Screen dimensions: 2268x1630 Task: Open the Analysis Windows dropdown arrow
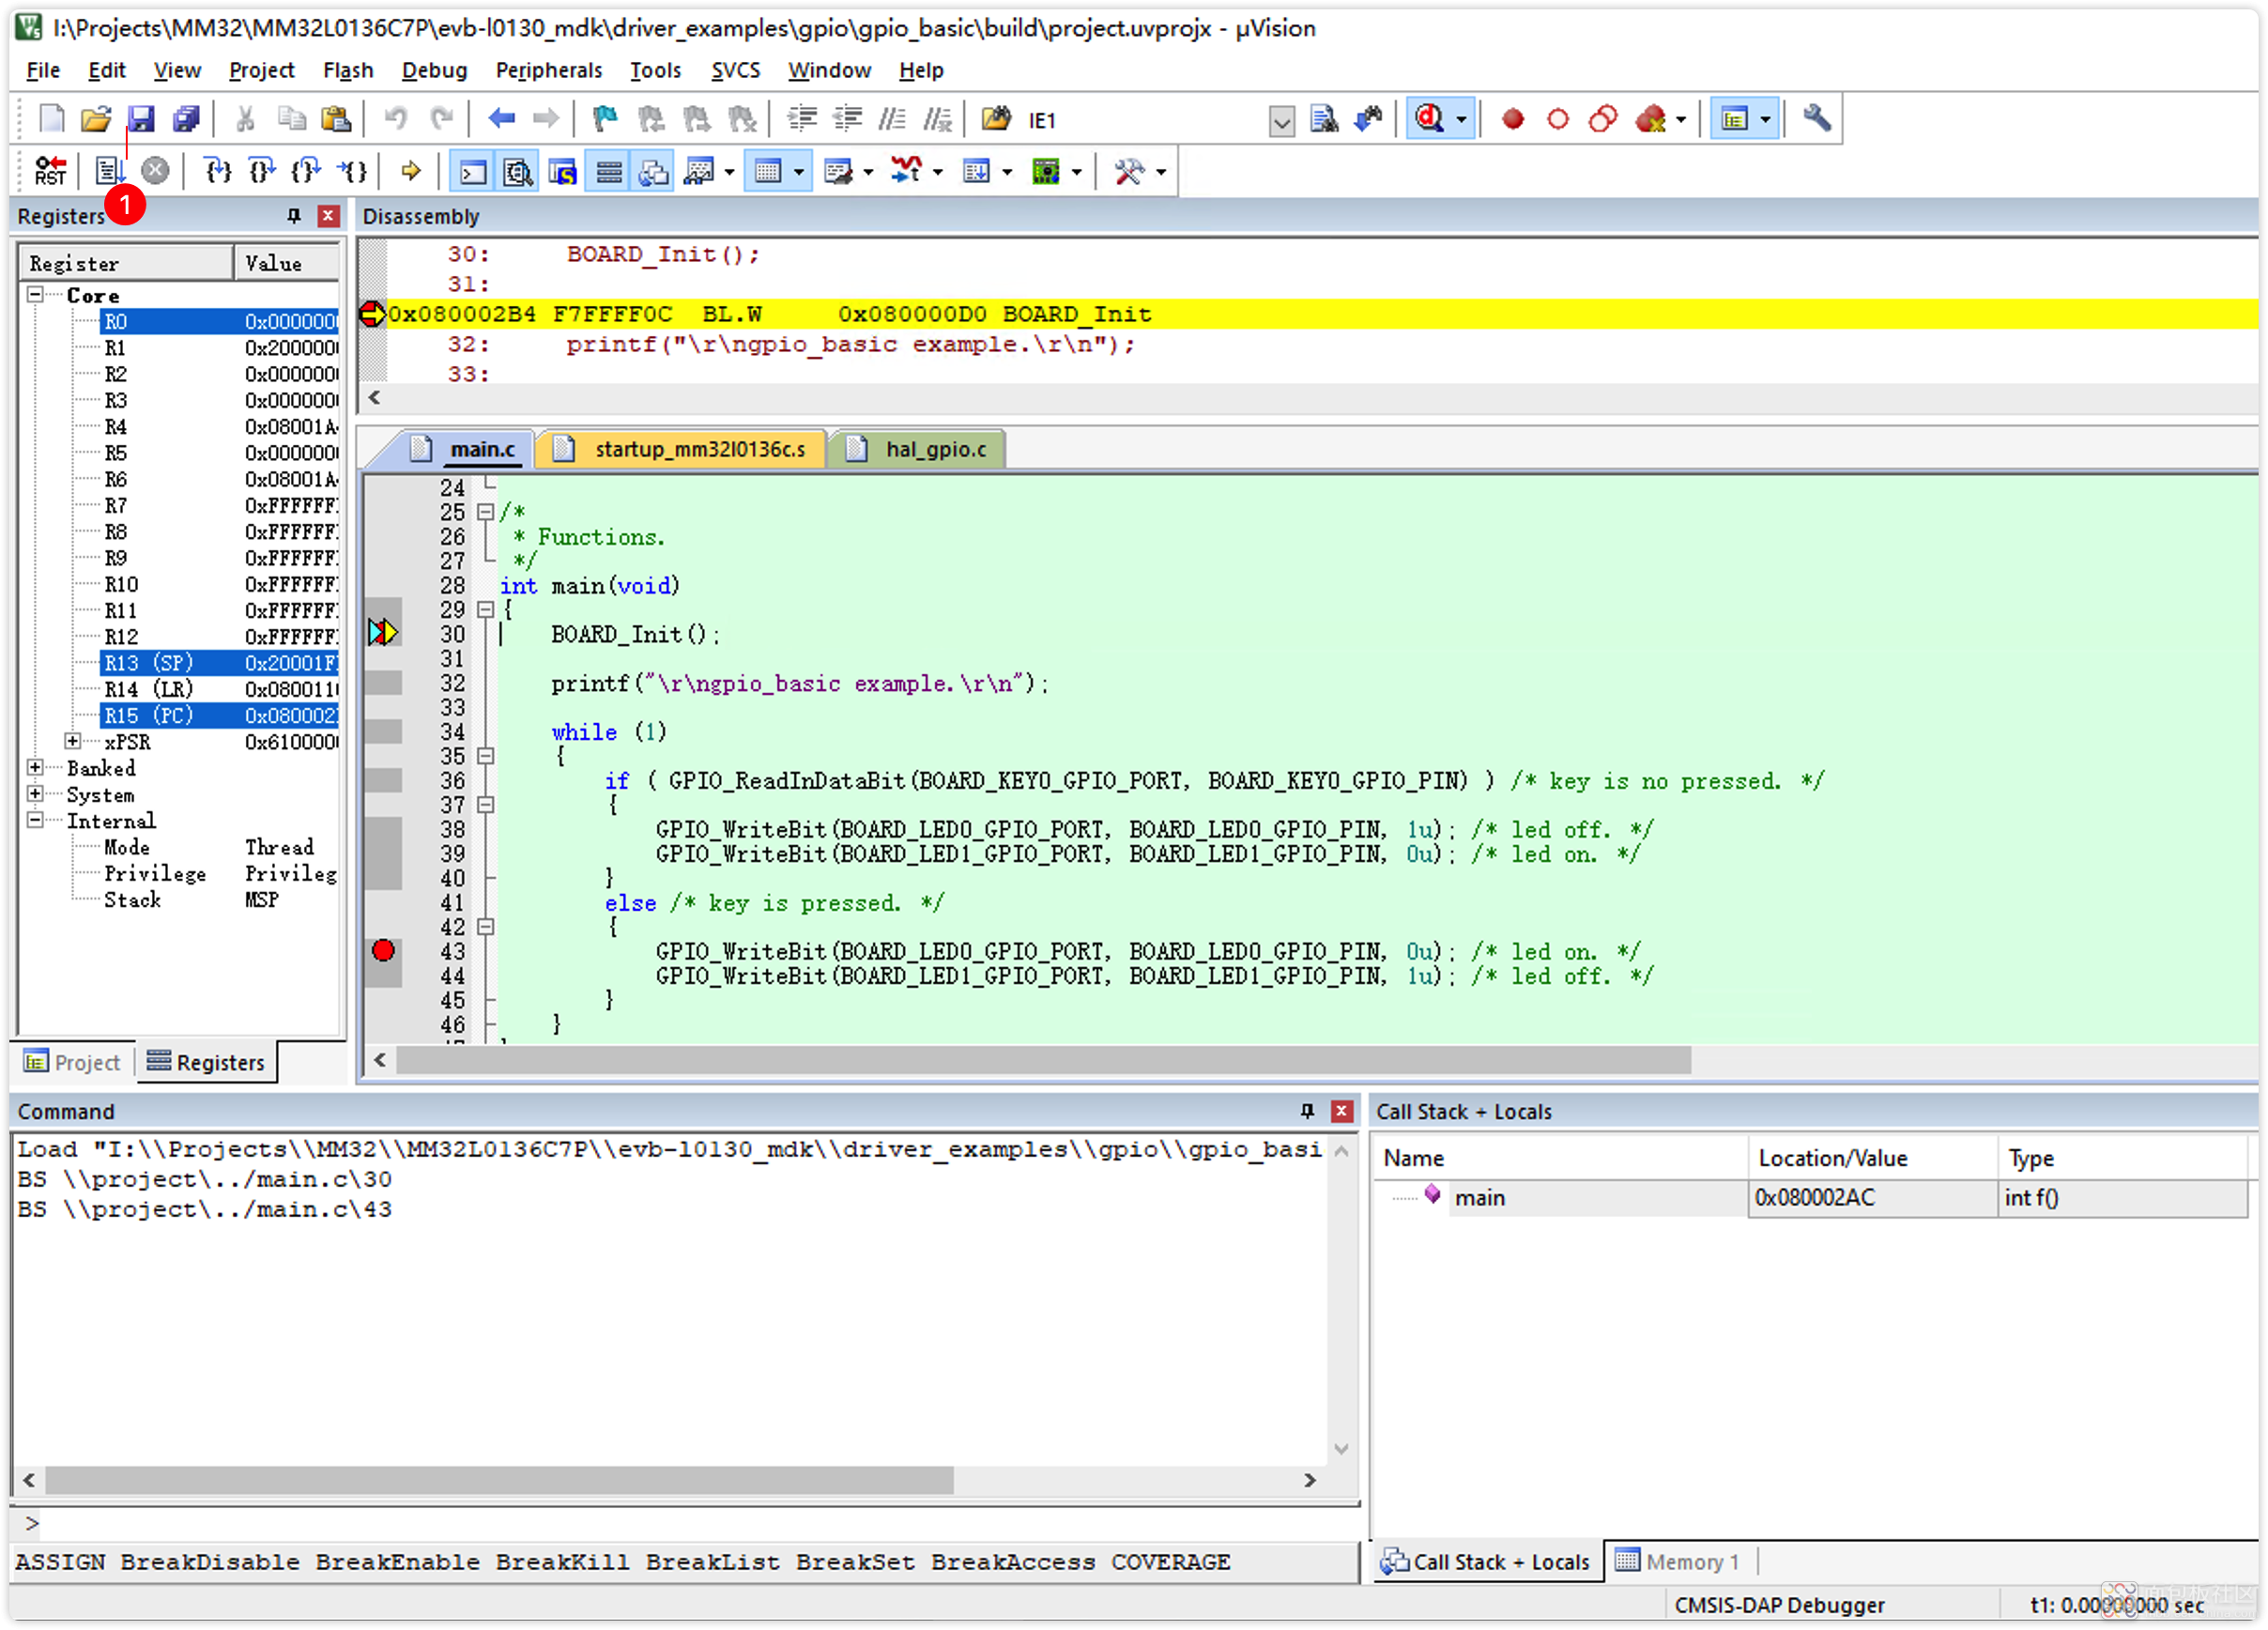tap(938, 172)
